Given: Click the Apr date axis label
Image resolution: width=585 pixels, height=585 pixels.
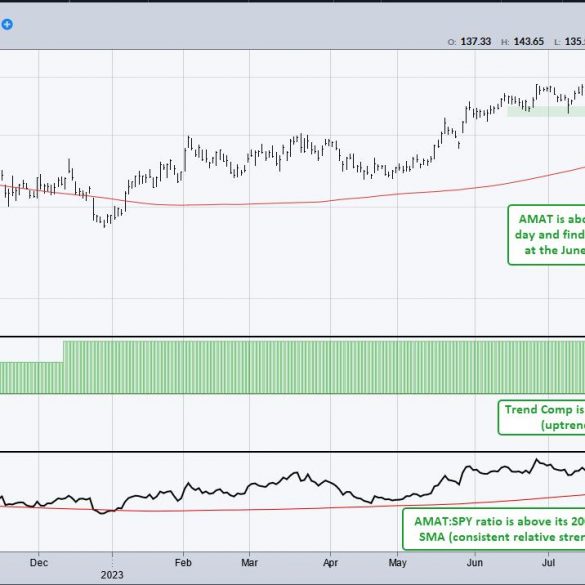Looking at the screenshot, I should click(331, 563).
